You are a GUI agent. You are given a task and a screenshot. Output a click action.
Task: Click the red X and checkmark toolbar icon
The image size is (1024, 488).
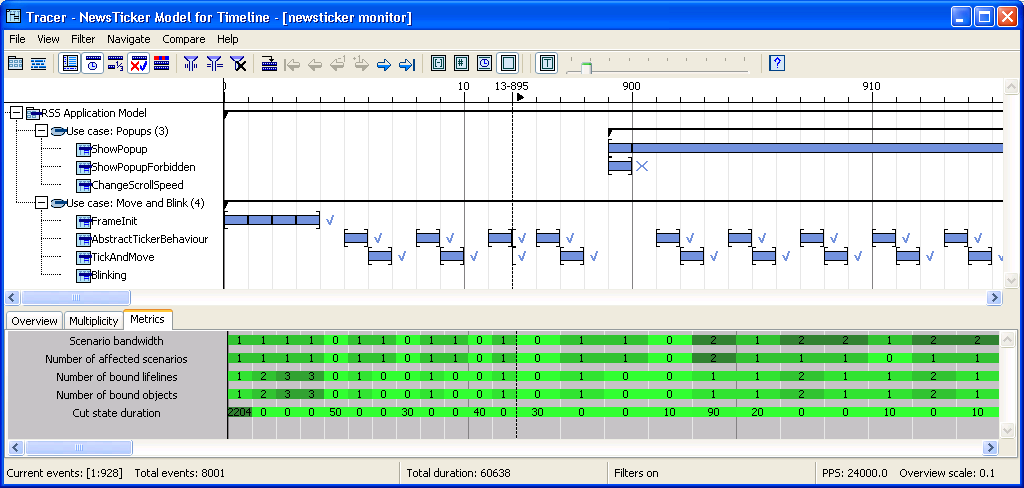(138, 64)
